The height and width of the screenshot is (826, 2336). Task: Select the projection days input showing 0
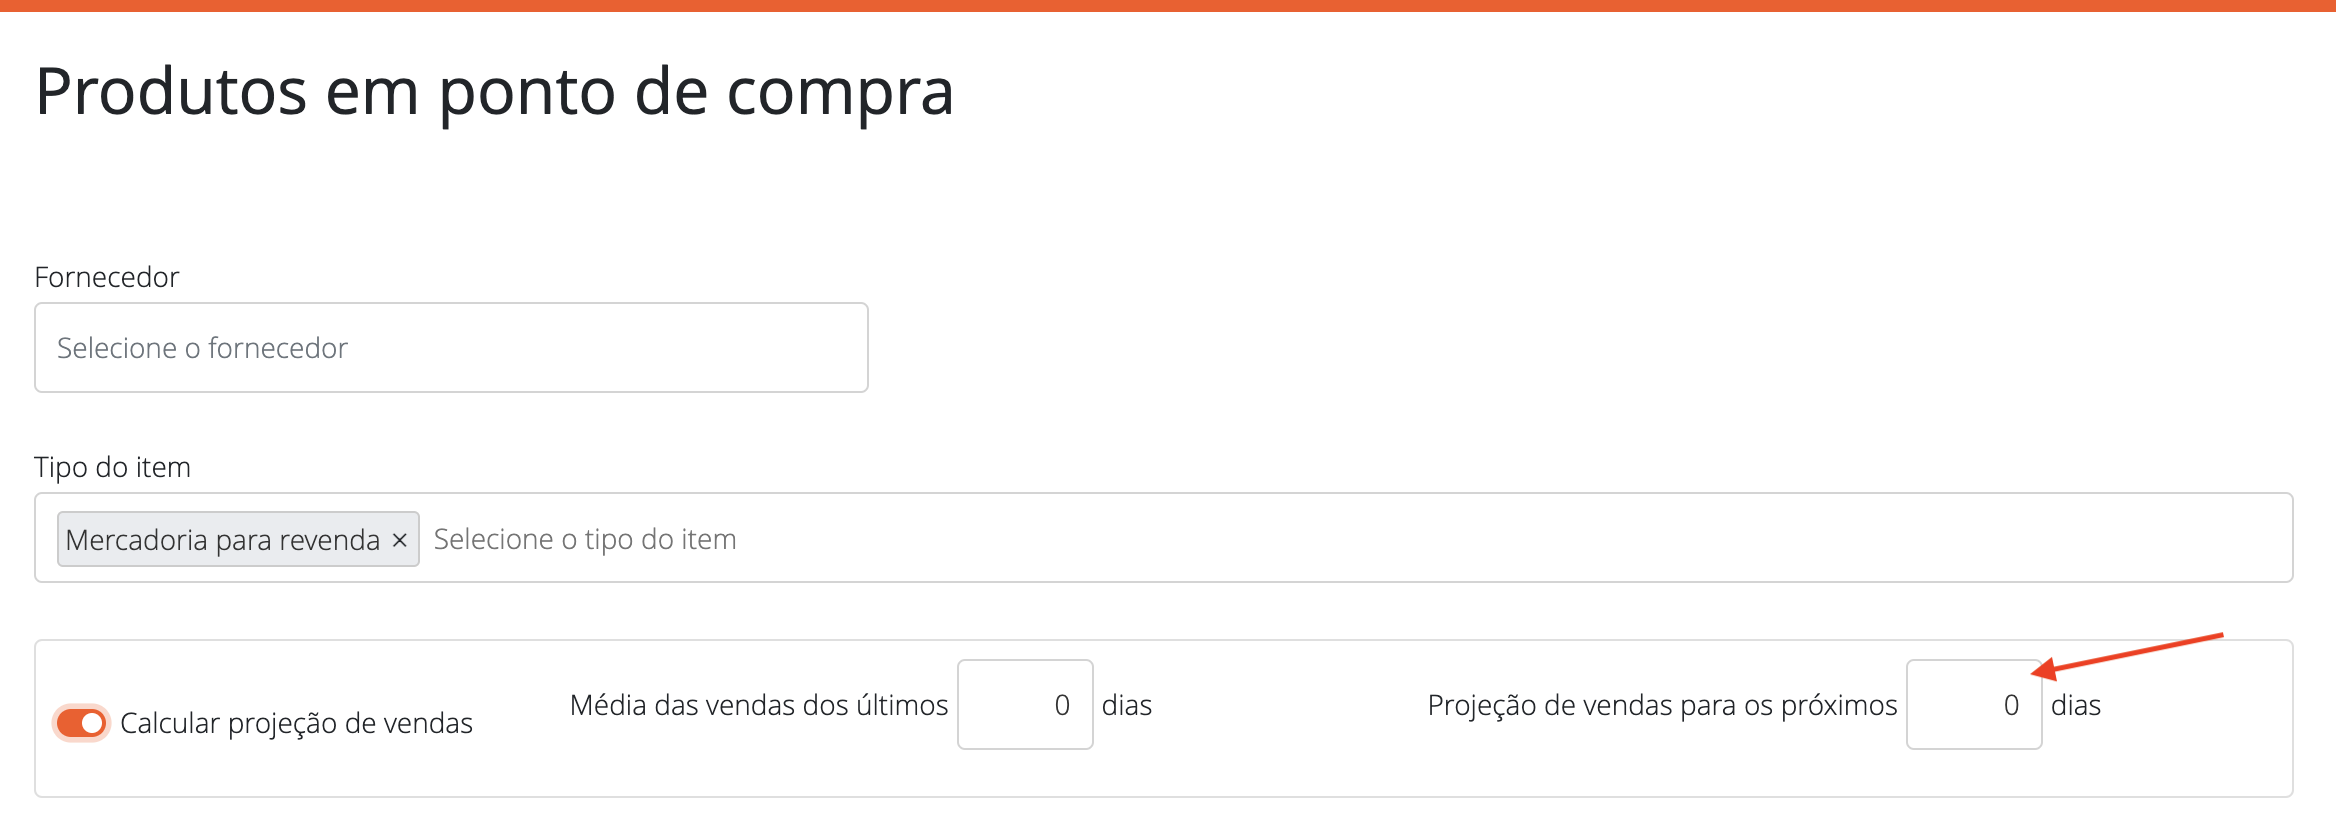tap(1973, 704)
